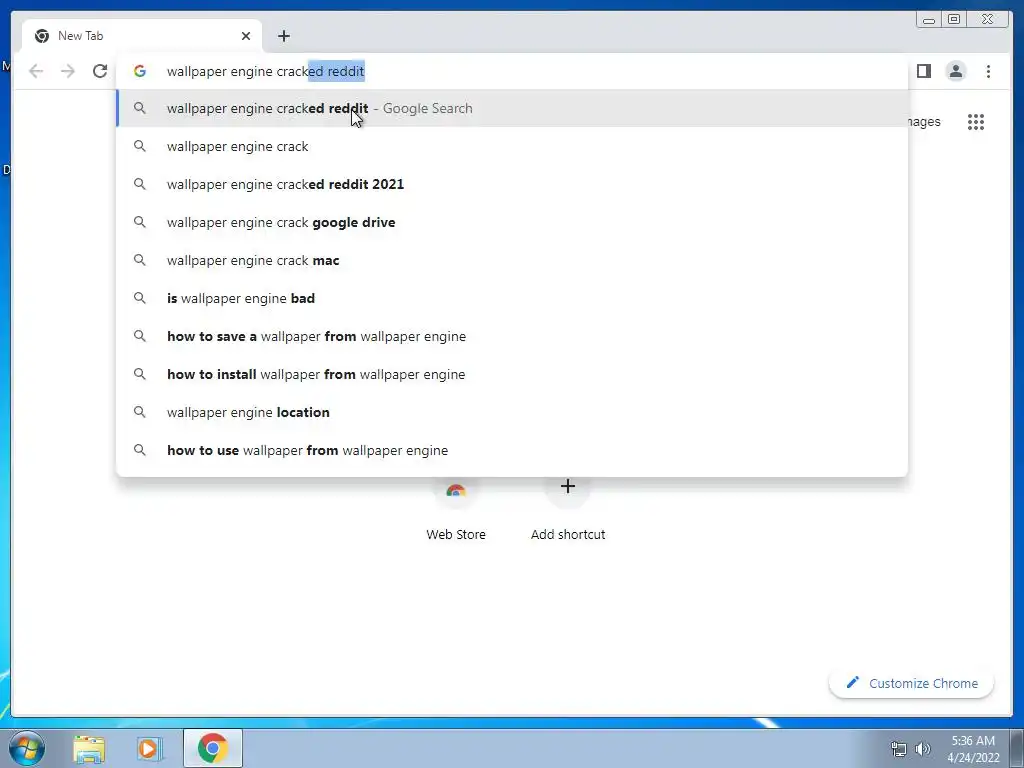Image resolution: width=1024 pixels, height=768 pixels.
Task: Click the Customize Chrome button
Action: pos(911,683)
